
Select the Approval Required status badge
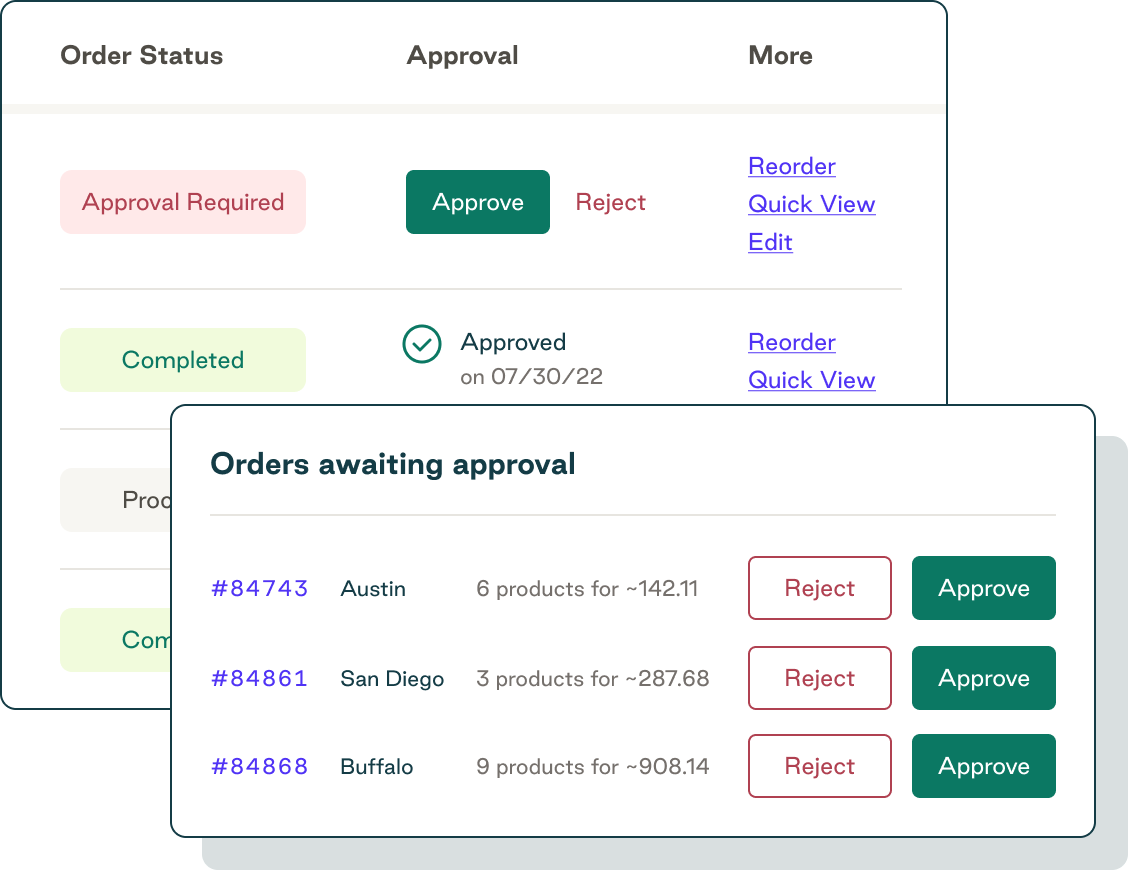pyautogui.click(x=182, y=202)
